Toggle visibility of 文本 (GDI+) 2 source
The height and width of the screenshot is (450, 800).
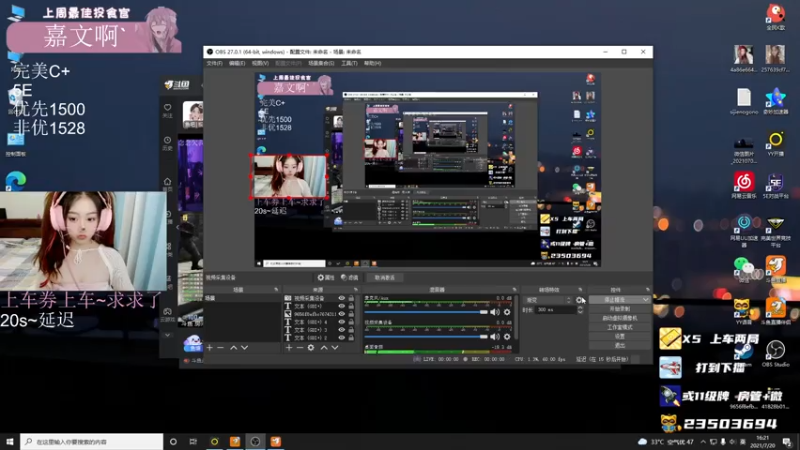(x=341, y=338)
